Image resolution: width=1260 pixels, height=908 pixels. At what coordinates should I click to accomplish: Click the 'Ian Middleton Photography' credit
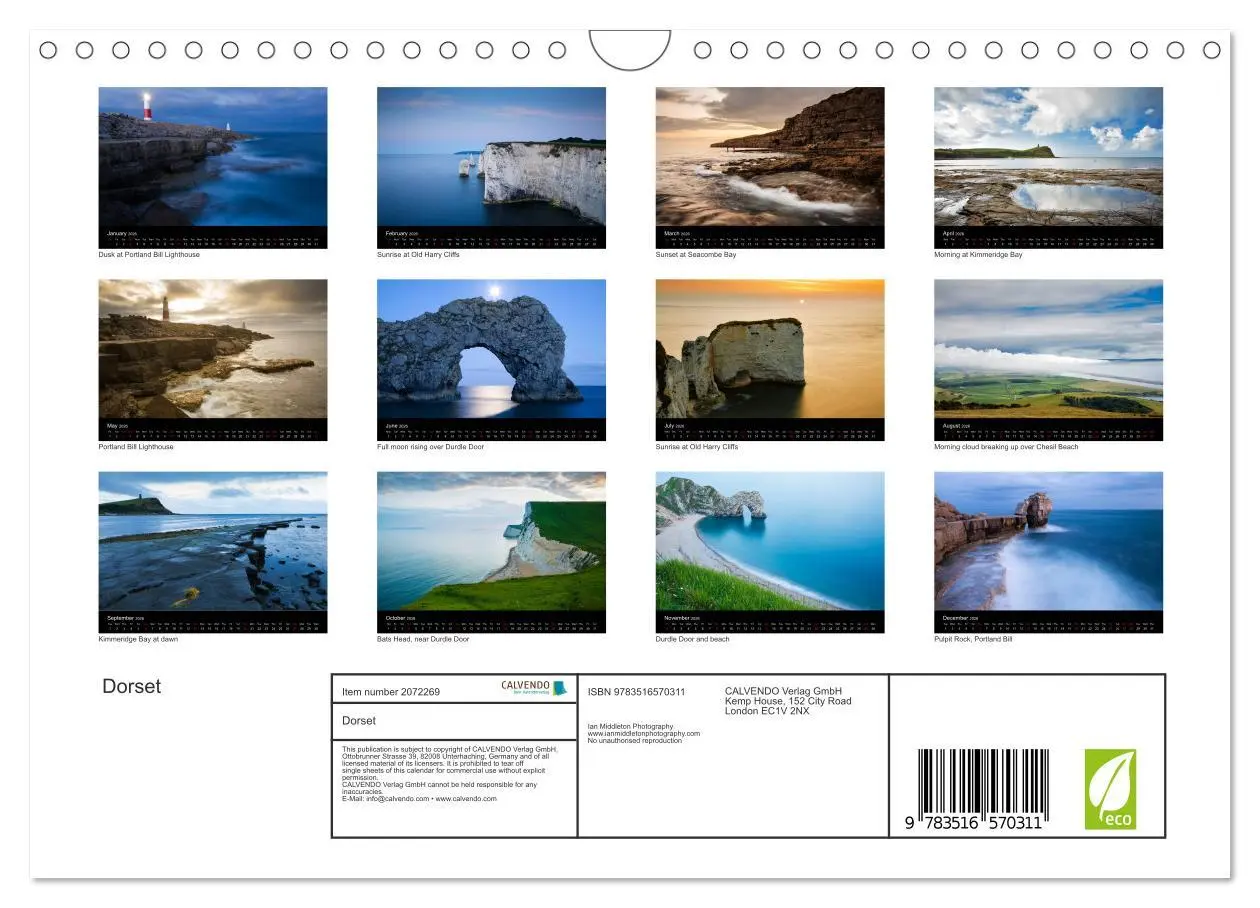[630, 727]
